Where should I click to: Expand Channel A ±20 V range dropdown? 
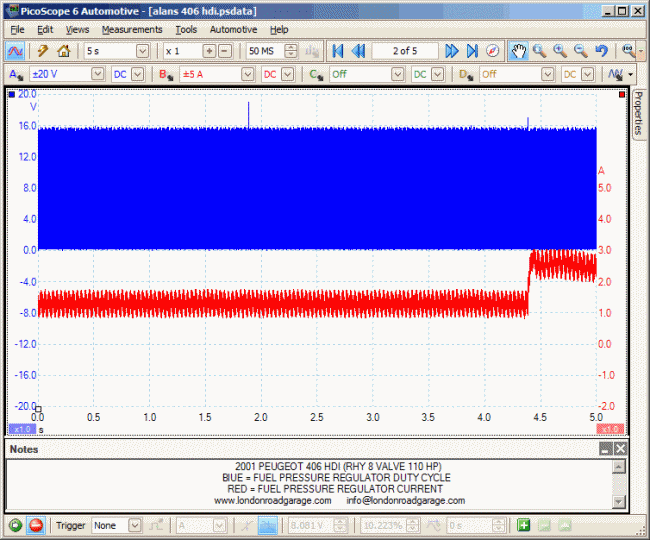point(97,74)
